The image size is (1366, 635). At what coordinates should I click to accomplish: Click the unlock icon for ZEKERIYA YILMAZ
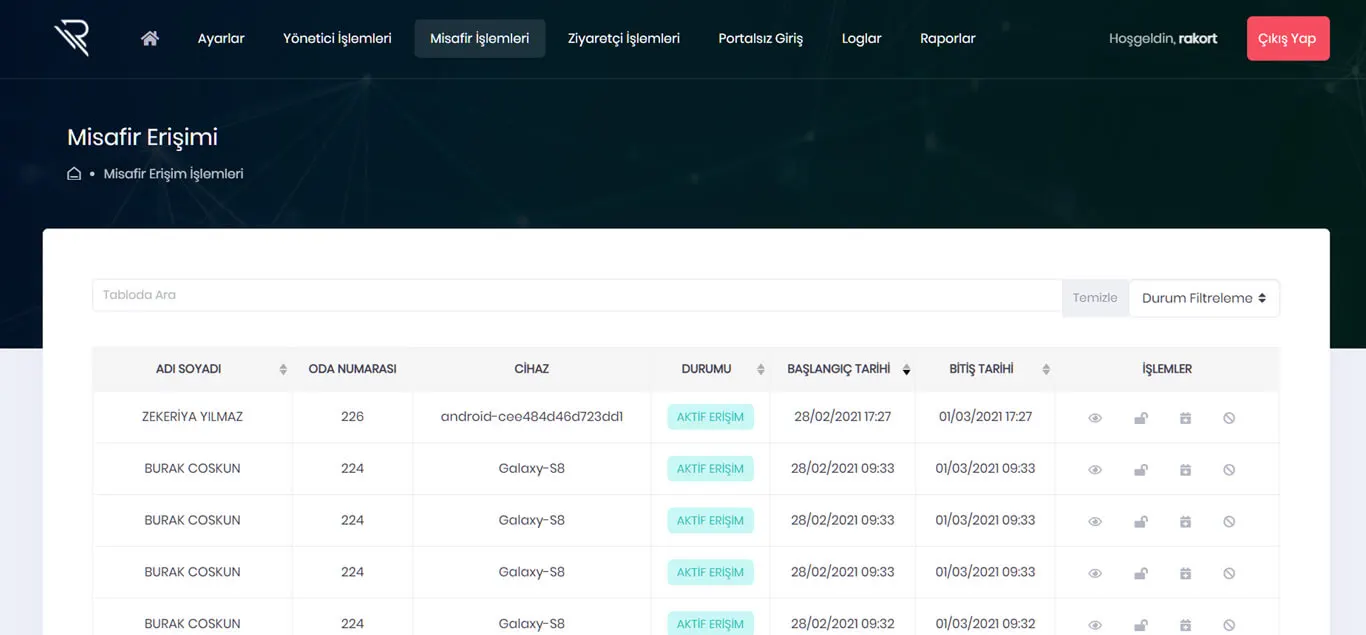pyautogui.click(x=1141, y=416)
